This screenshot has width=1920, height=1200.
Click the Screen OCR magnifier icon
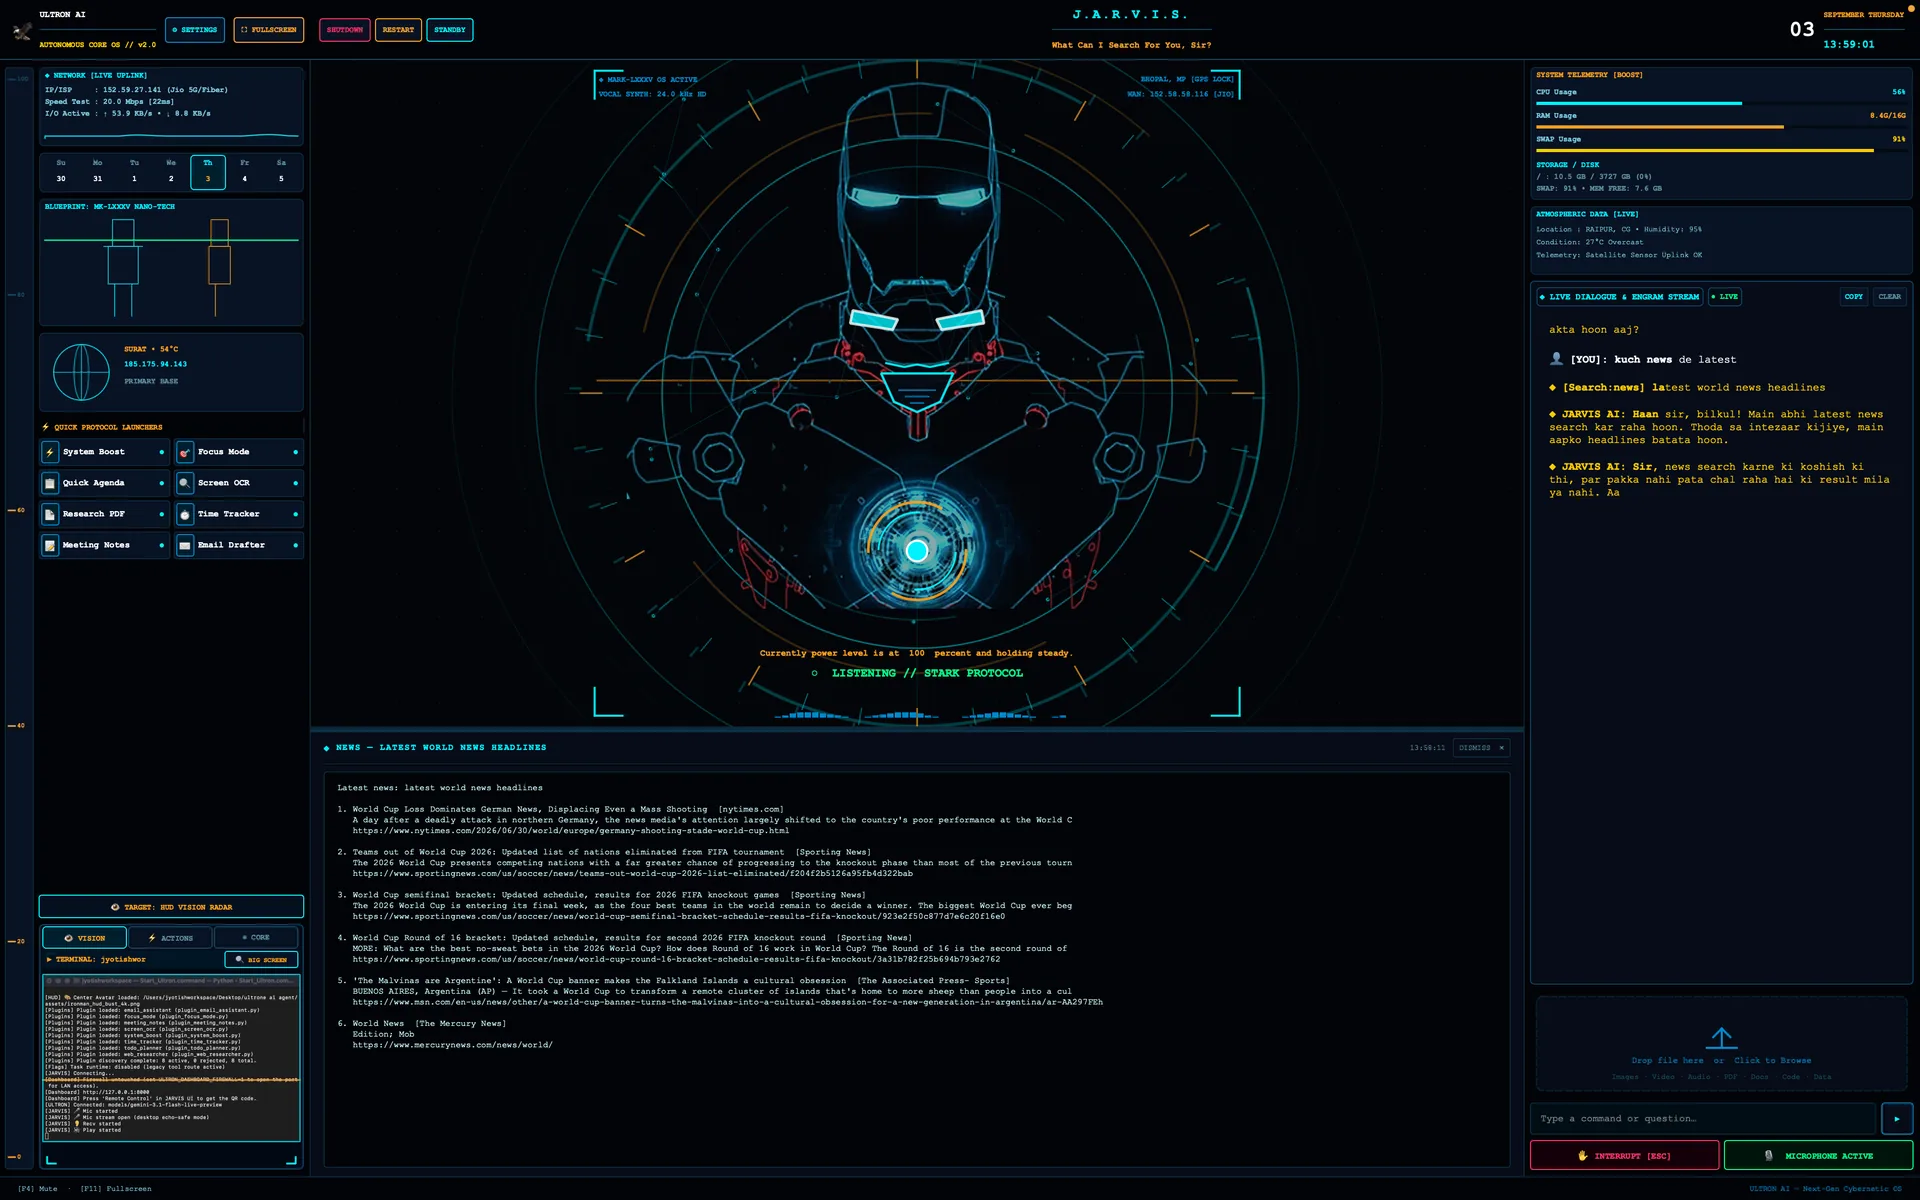click(185, 483)
